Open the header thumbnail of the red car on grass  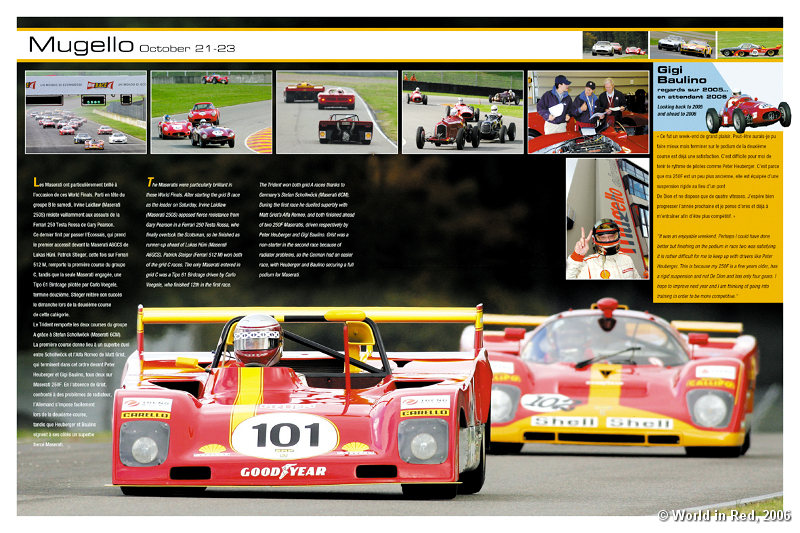point(749,45)
